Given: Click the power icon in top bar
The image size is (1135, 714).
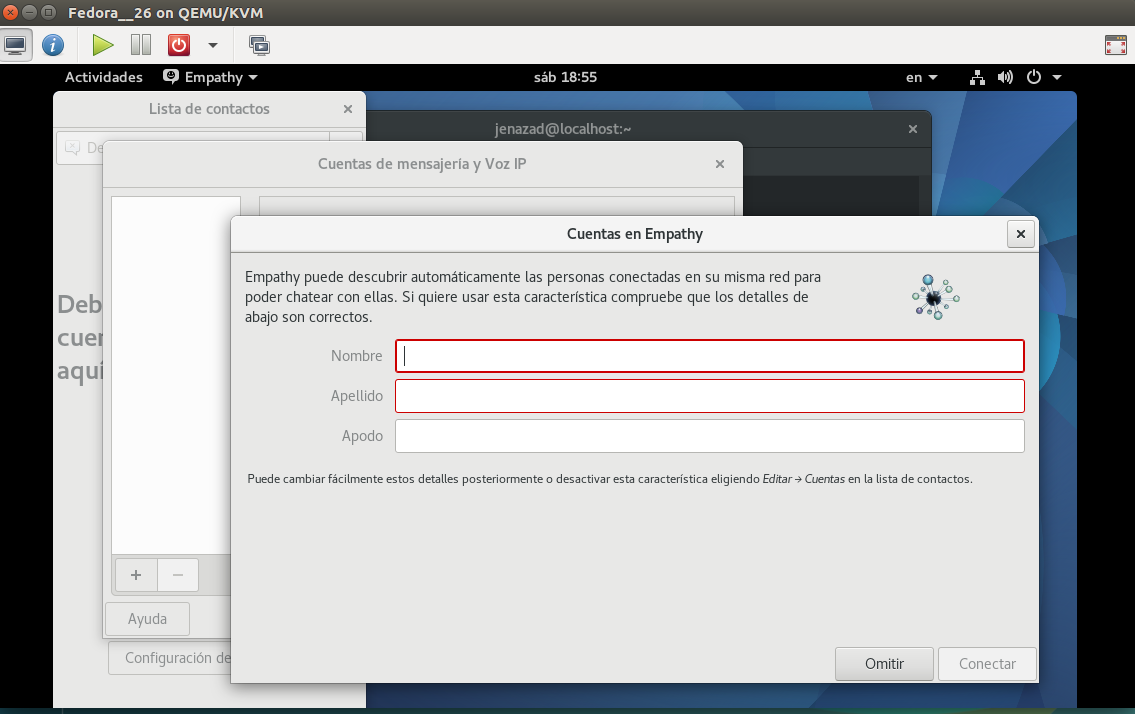Looking at the screenshot, I should click(x=1034, y=77).
